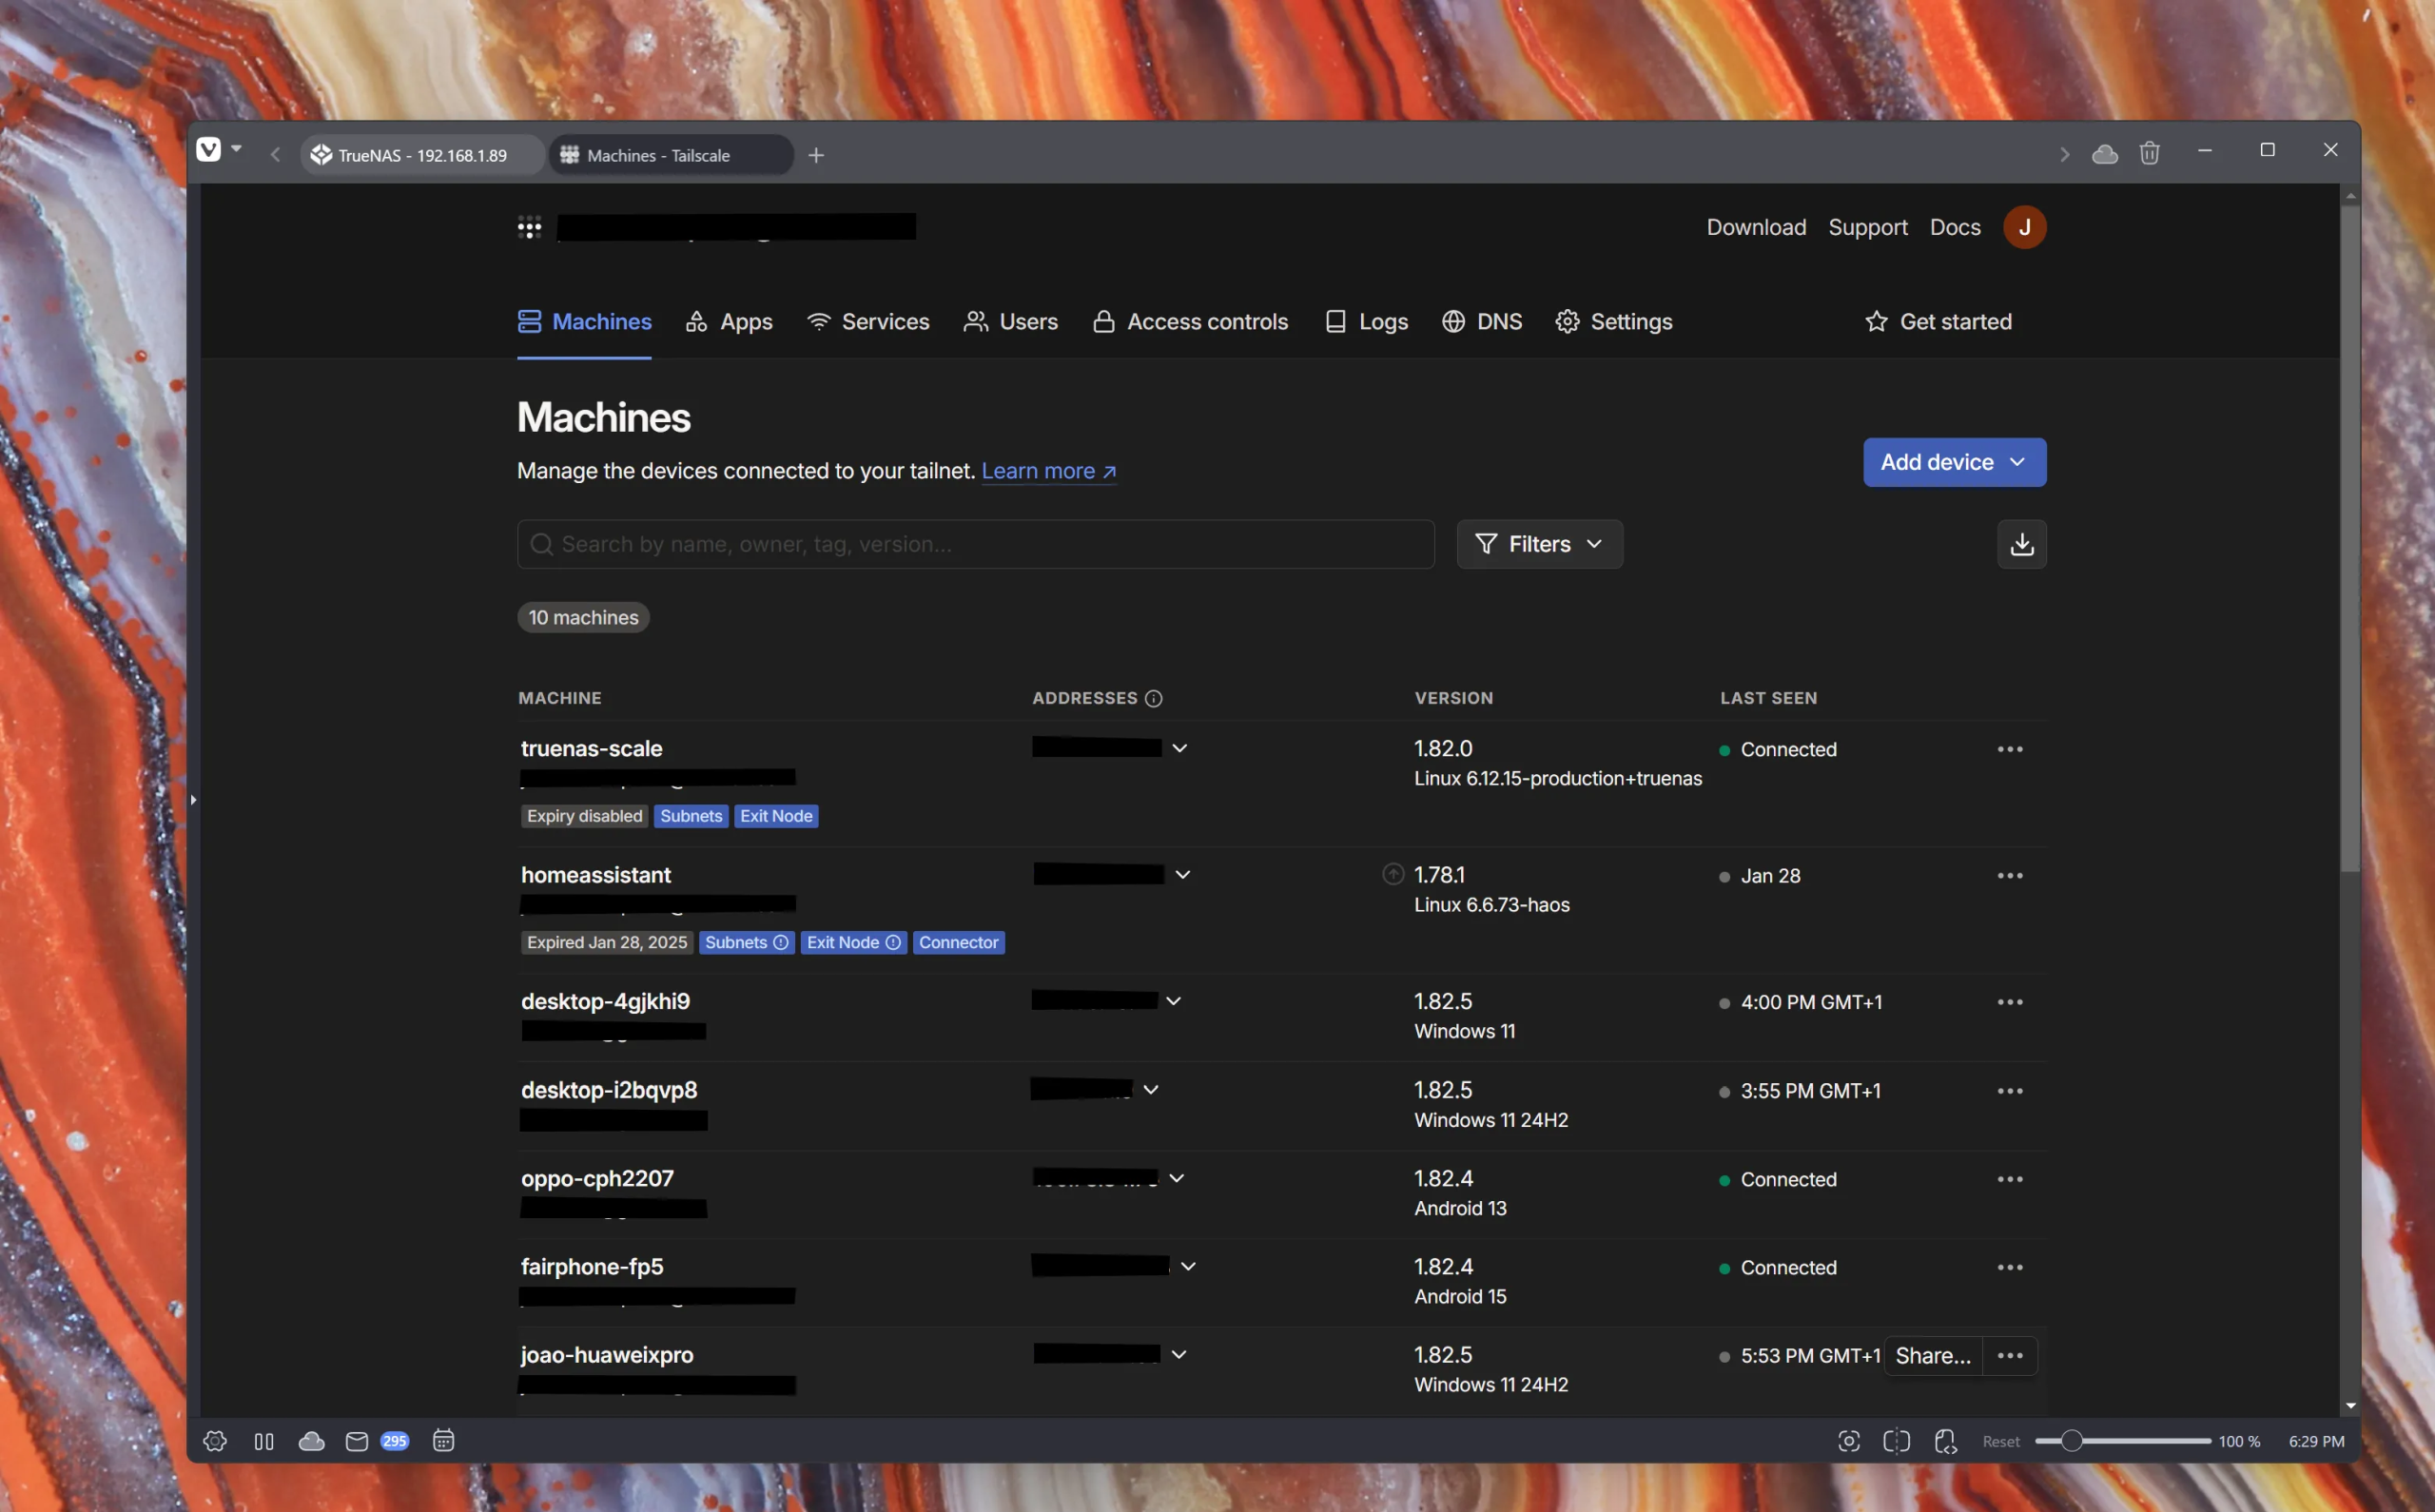The width and height of the screenshot is (2435, 1512).
Task: Click the capture page camera icon
Action: pyautogui.click(x=1848, y=1441)
